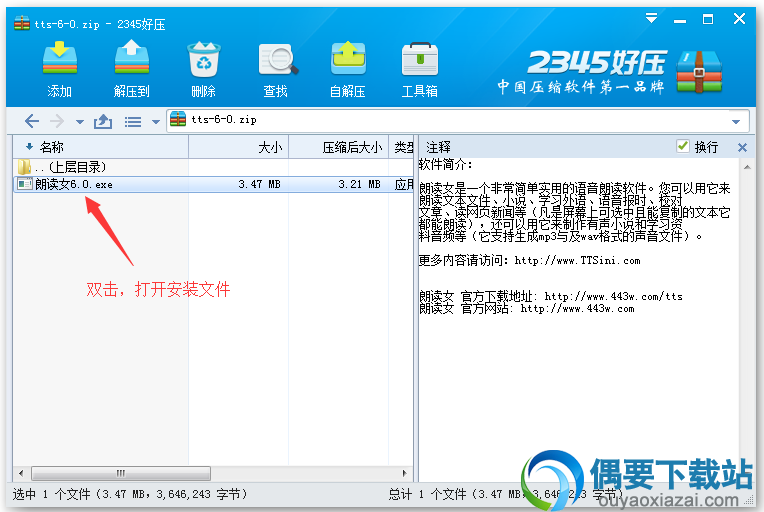Click the 软件简介 heading in comments
764x512 pixels.
coord(445,164)
